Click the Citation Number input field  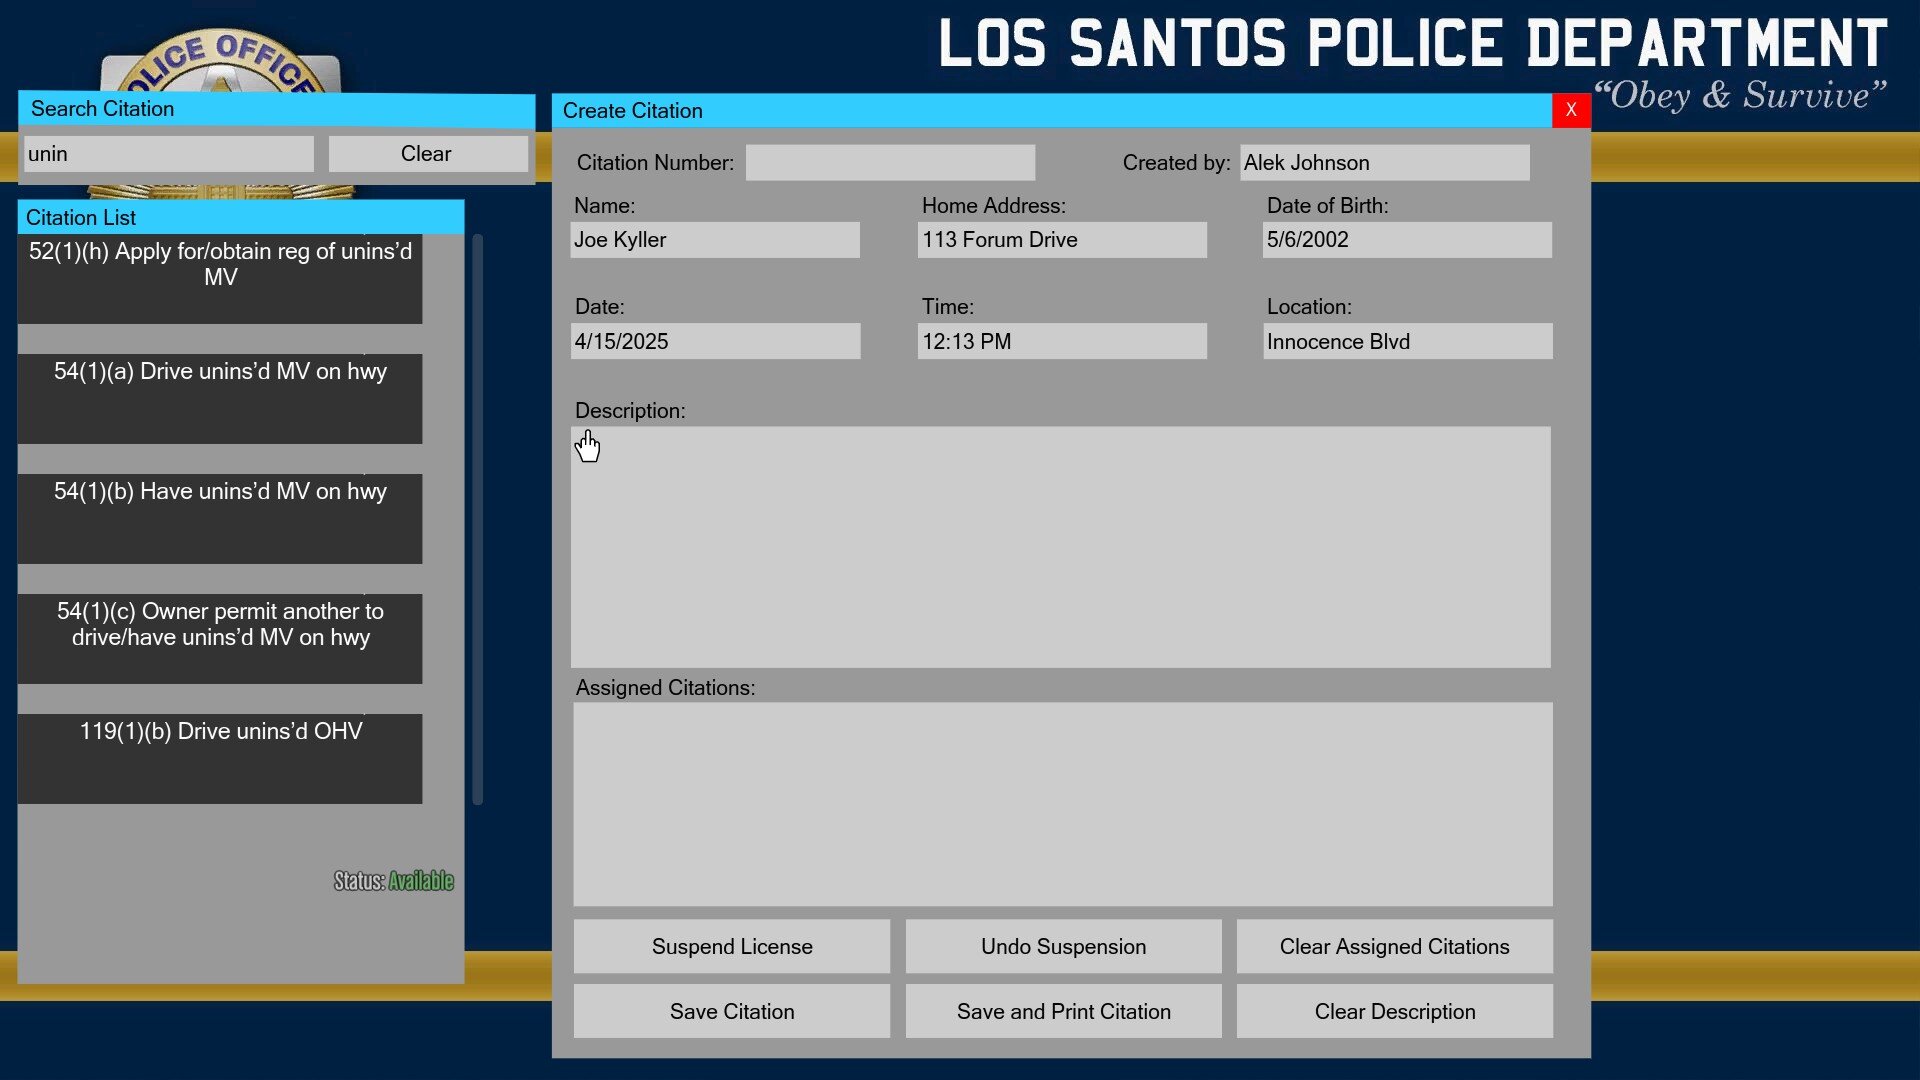(890, 163)
